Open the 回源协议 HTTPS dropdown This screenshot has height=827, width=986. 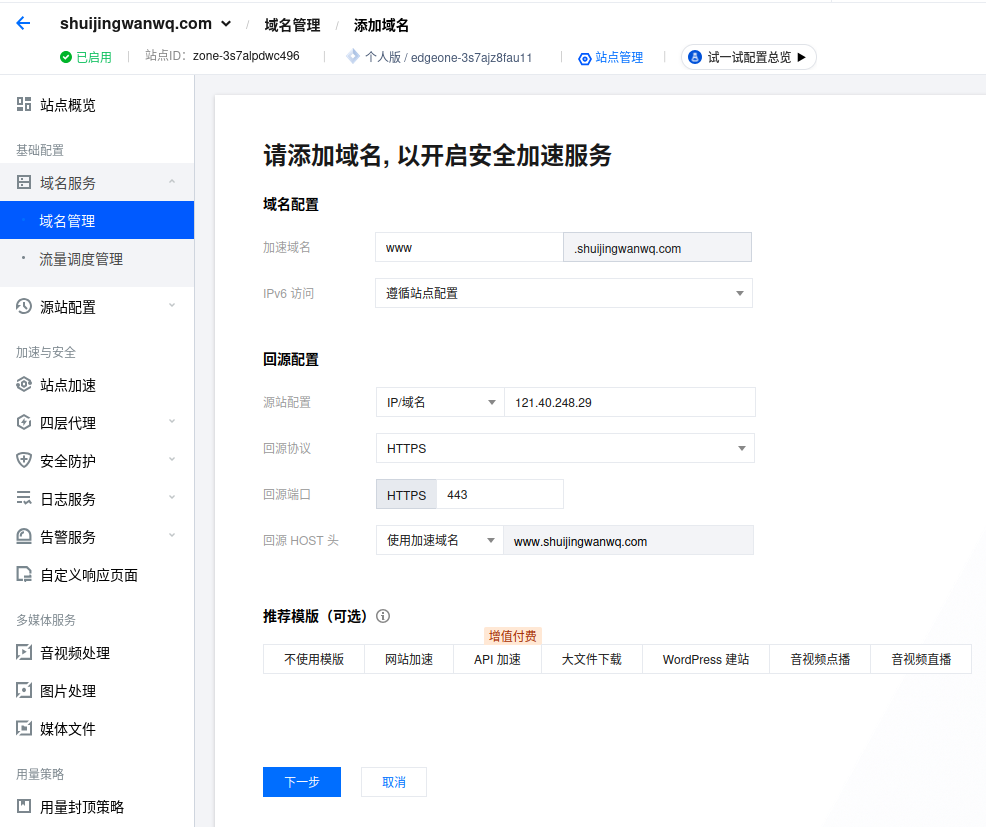tap(565, 448)
